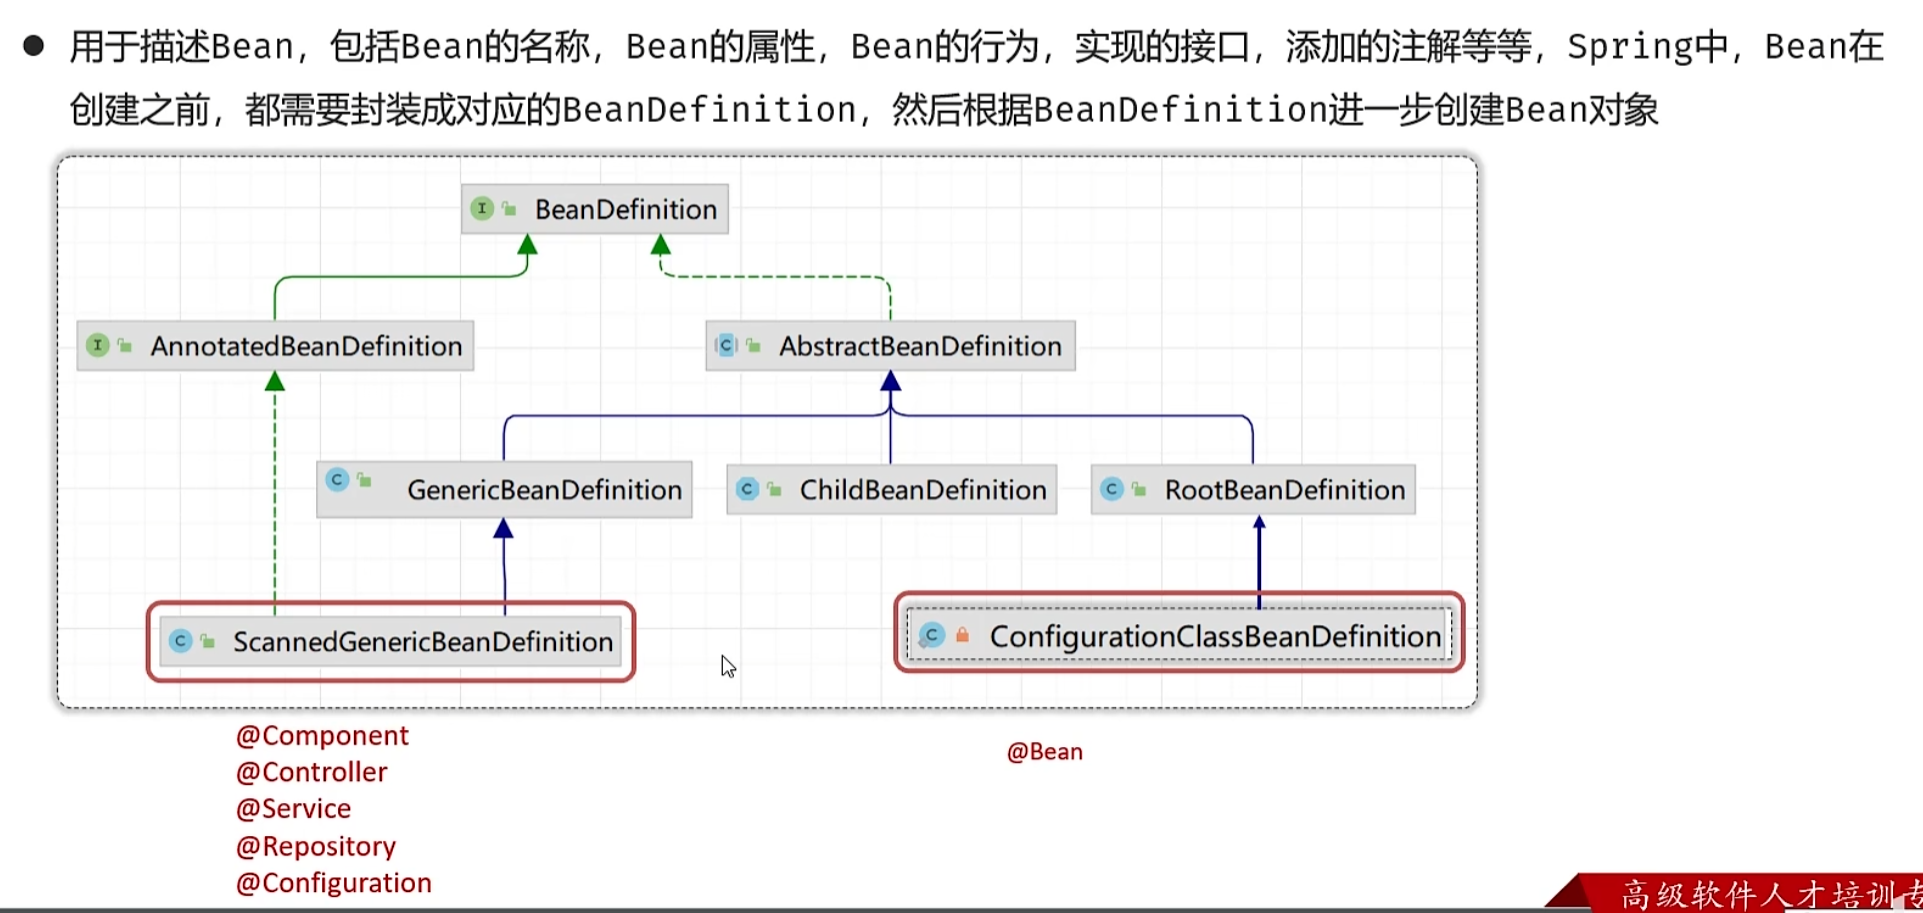Click the orange lock icon on ConfigurationClassBeanDefinition

(x=962, y=635)
